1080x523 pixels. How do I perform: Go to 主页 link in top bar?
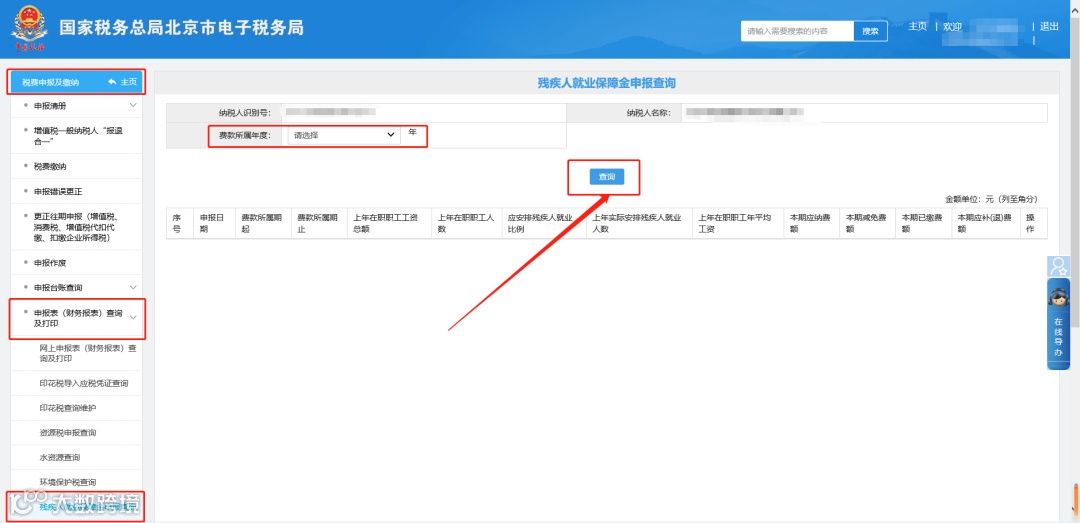pyautogui.click(x=917, y=26)
